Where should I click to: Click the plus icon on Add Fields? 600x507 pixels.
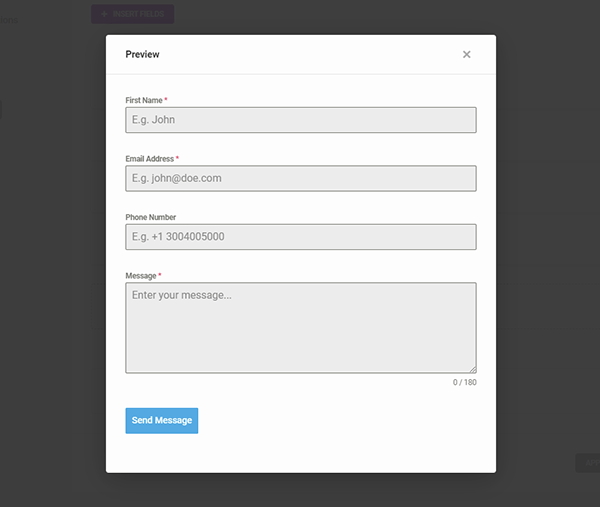[x=103, y=14]
